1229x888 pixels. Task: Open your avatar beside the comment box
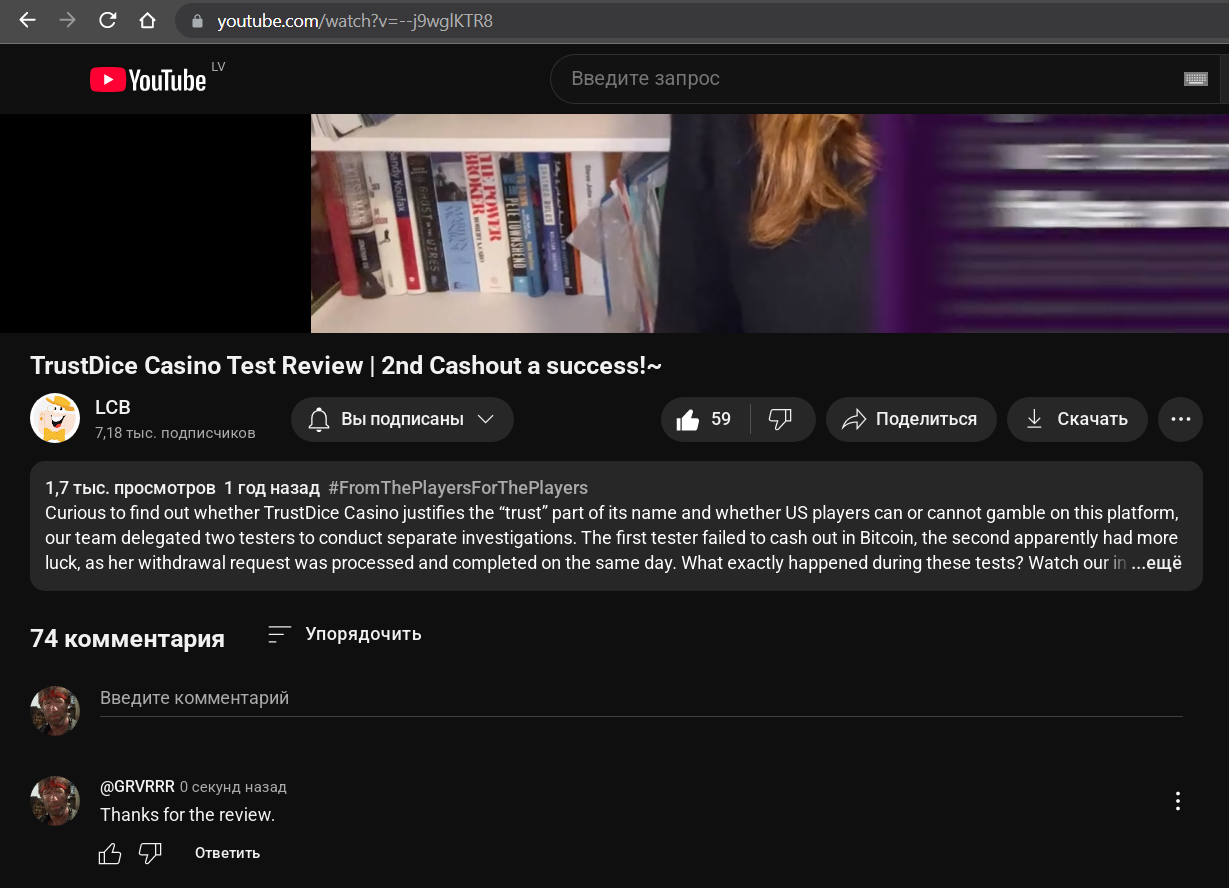pyautogui.click(x=55, y=711)
